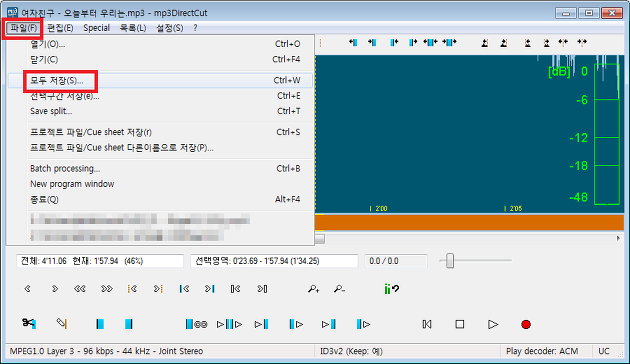
Task: Click the scrollbar right arrow
Action: pos(618,238)
